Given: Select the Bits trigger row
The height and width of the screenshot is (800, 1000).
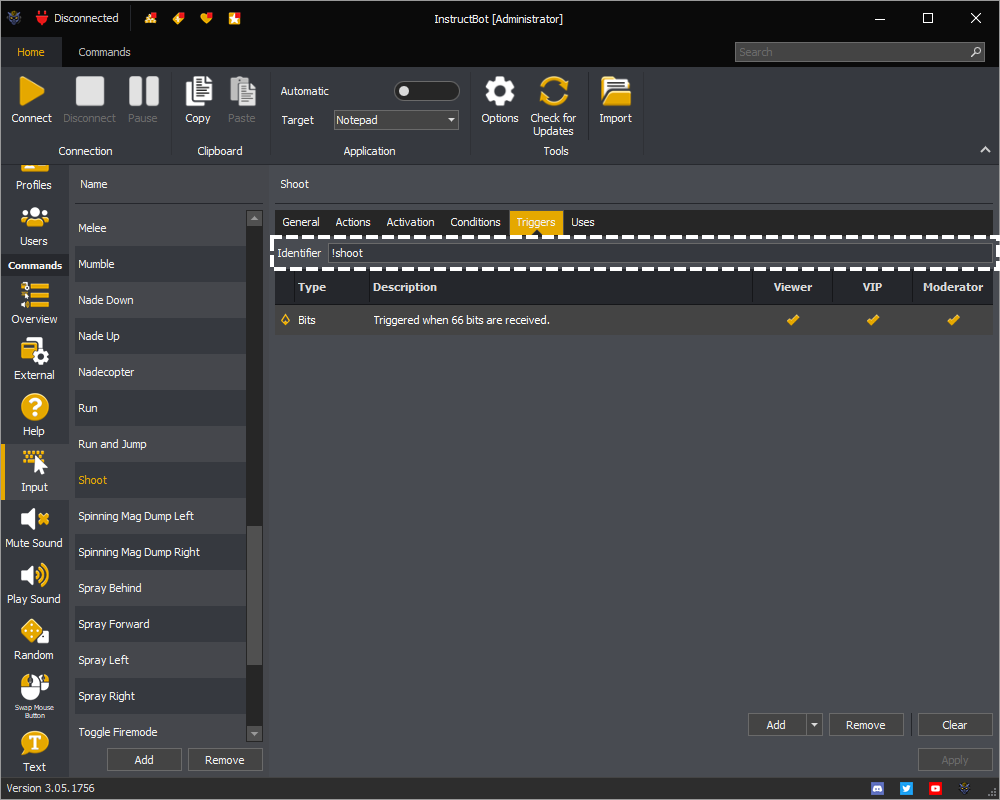Looking at the screenshot, I should click(x=633, y=320).
